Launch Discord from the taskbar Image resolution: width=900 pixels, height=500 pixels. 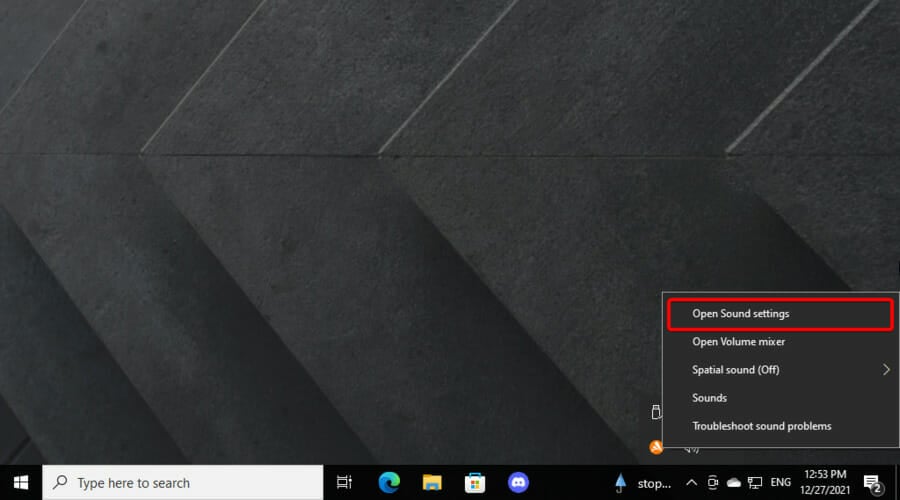coord(518,483)
